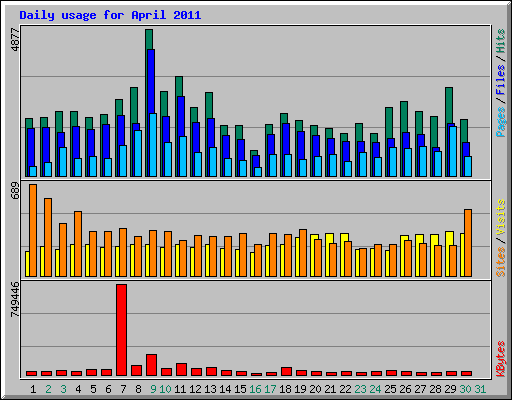512x400 pixels.
Task: Click the day 31 label on the x-axis
Action: (480, 389)
